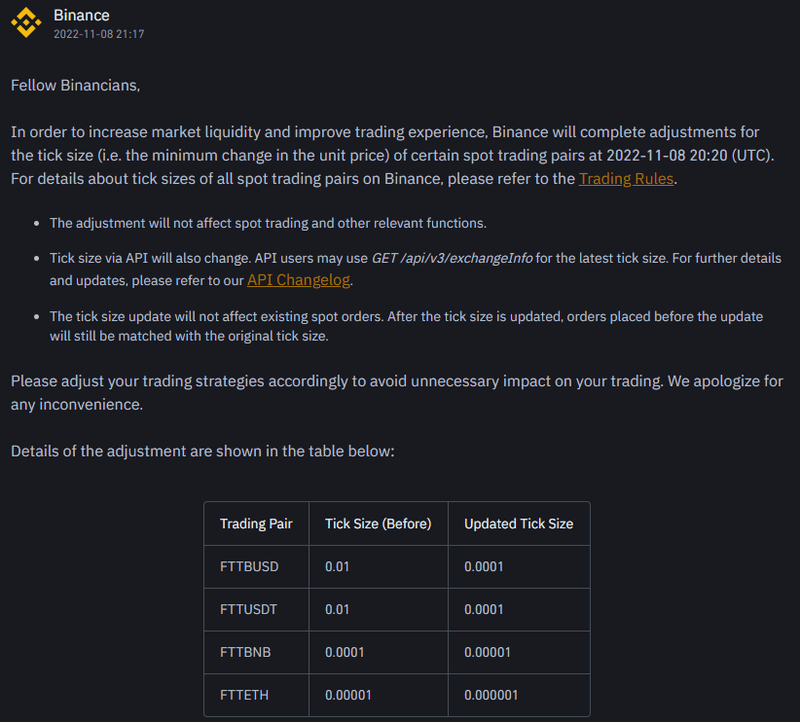The image size is (800, 722).
Task: Open the API Changelog link
Action: tap(298, 280)
